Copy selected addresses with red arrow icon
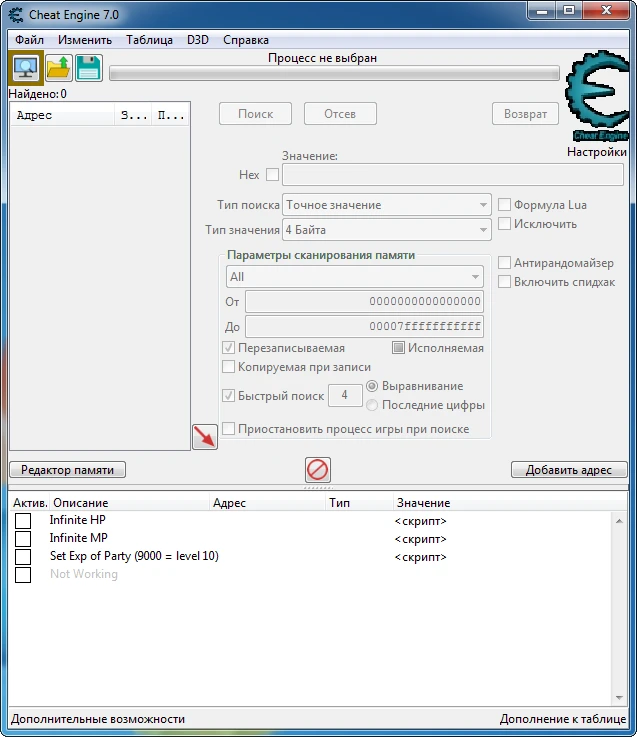The image size is (637, 737). click(x=205, y=437)
